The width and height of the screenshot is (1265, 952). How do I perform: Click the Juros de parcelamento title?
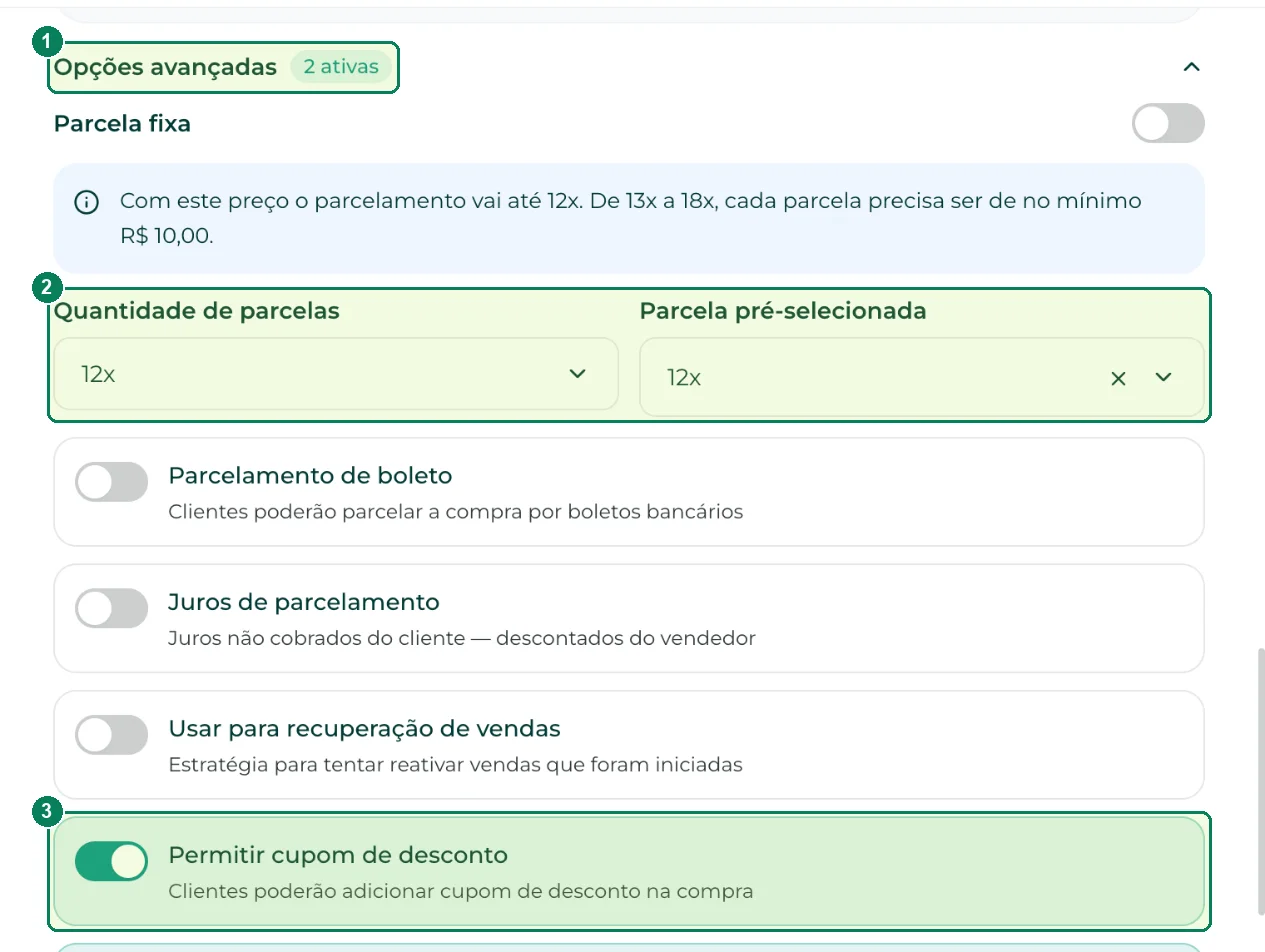[304, 602]
